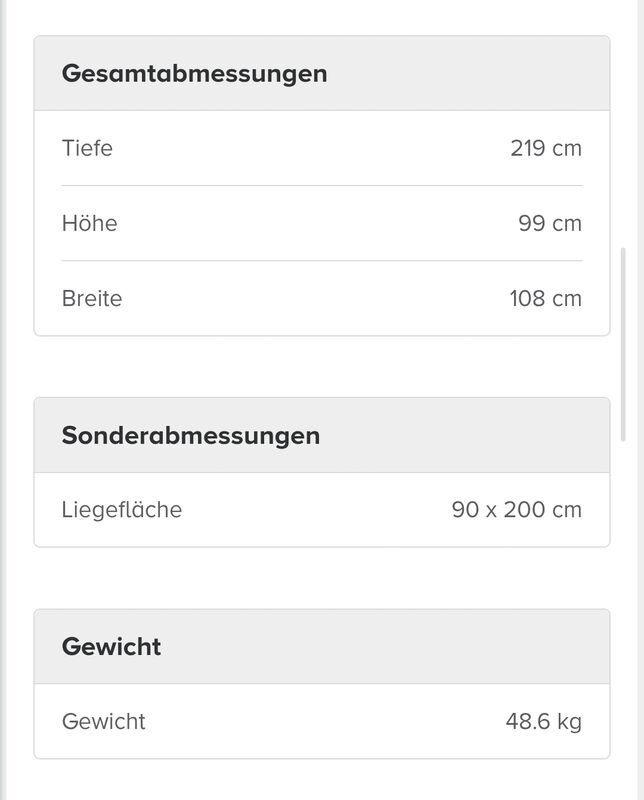Viewport: 644px width, 800px height.
Task: Click the 48.6 kg weight value
Action: pyautogui.click(x=544, y=721)
